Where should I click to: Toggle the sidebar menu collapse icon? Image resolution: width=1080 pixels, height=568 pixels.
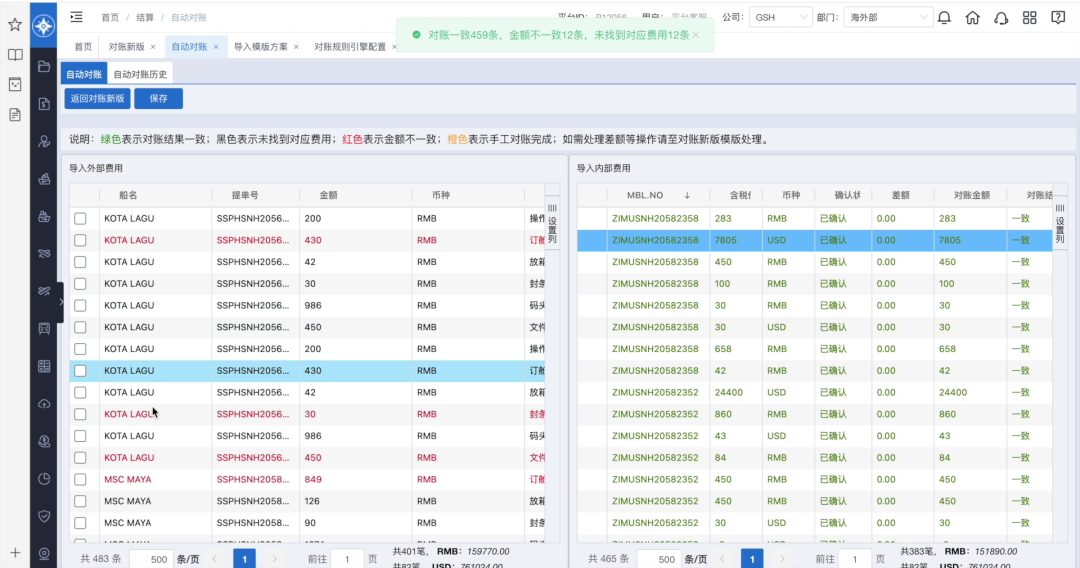77,17
